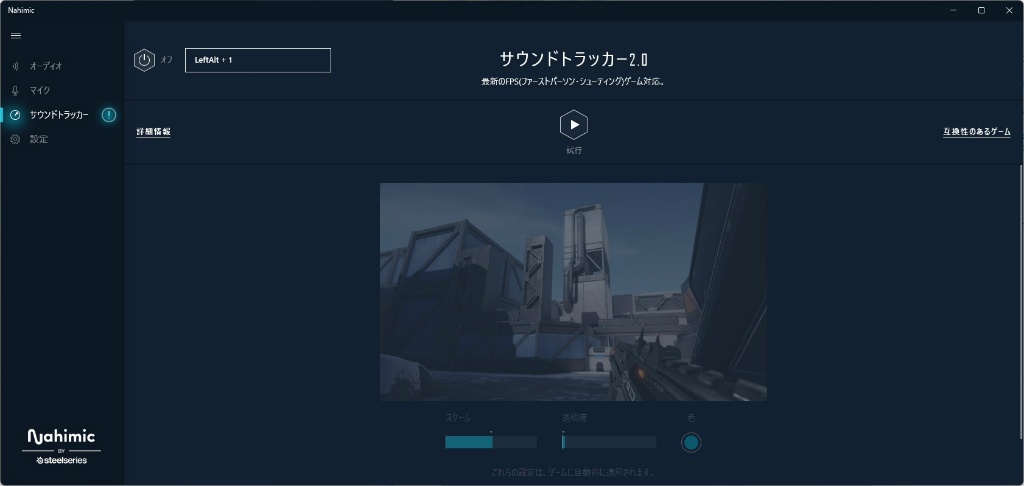This screenshot has width=1024, height=486.
Task: Click the 最新のFPS description text
Action: click(574, 82)
